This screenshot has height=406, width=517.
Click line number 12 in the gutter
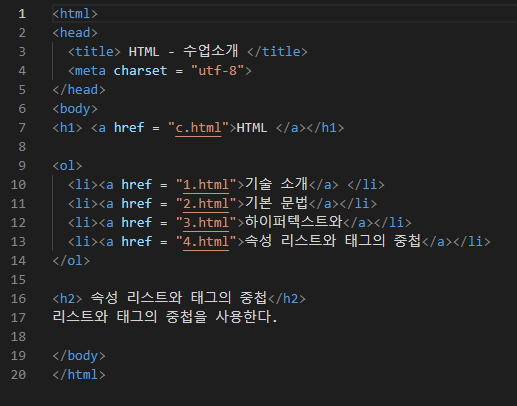pyautogui.click(x=18, y=223)
